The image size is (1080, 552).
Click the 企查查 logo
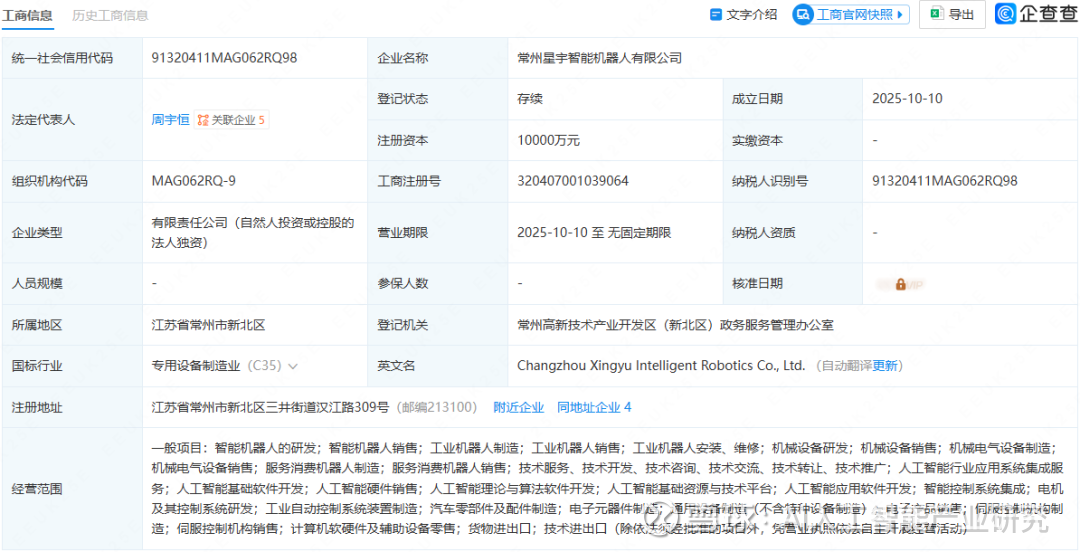point(1037,14)
